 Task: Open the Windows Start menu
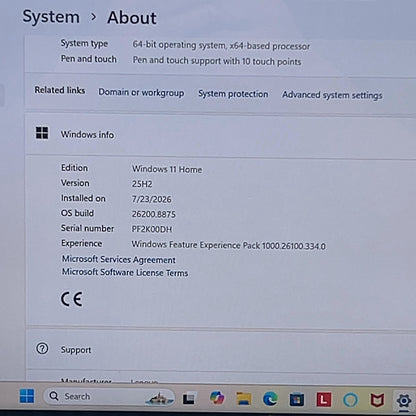point(27,396)
